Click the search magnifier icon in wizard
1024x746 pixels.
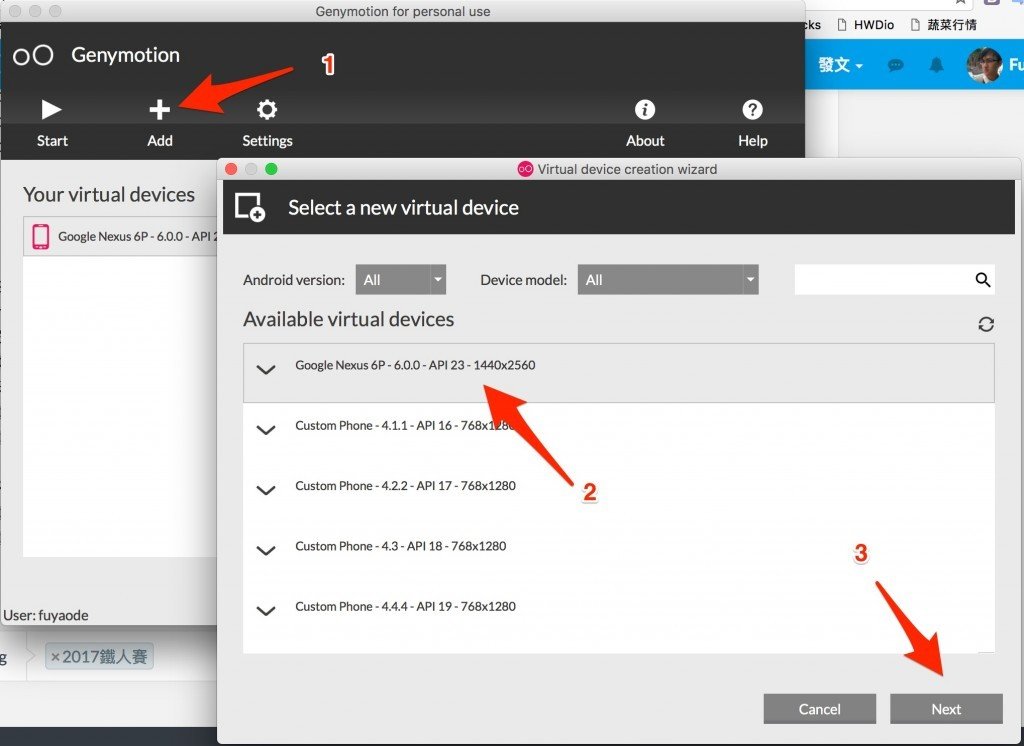(983, 280)
